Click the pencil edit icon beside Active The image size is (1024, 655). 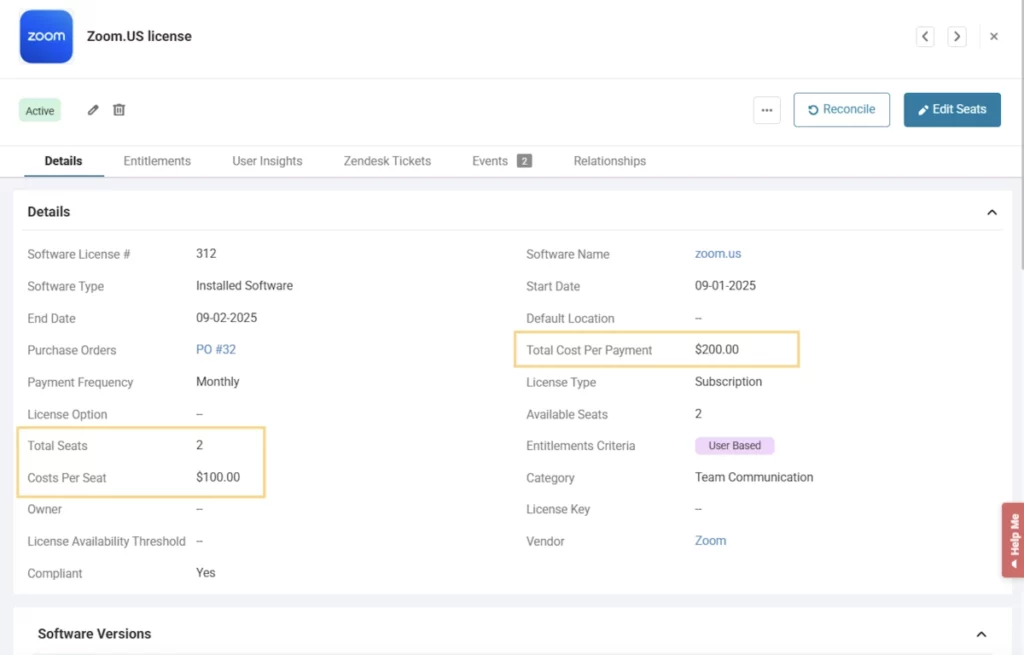pos(93,110)
